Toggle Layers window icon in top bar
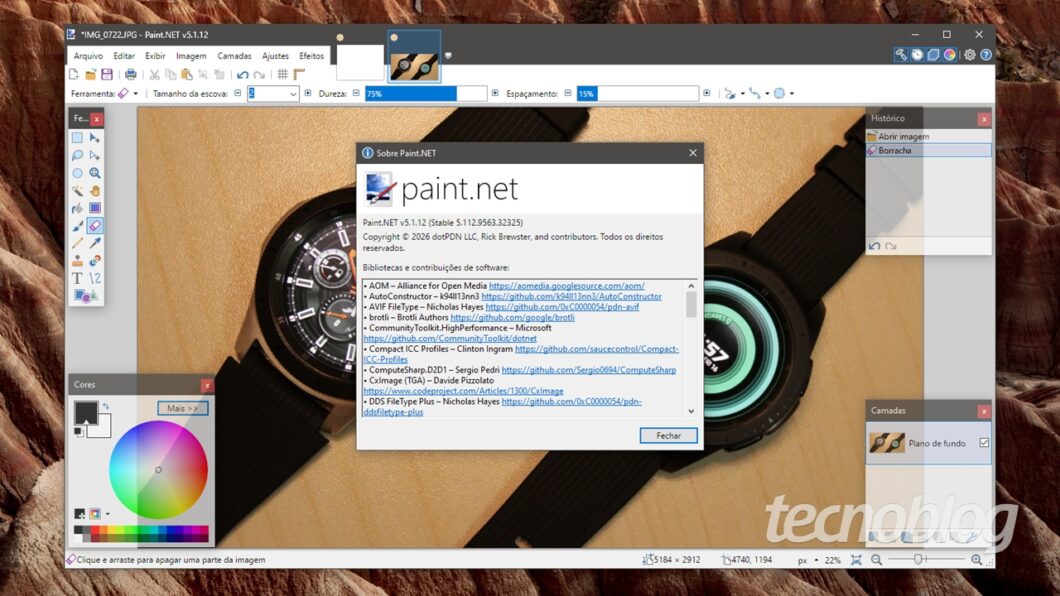Screen dimensions: 1060x596 934,55
